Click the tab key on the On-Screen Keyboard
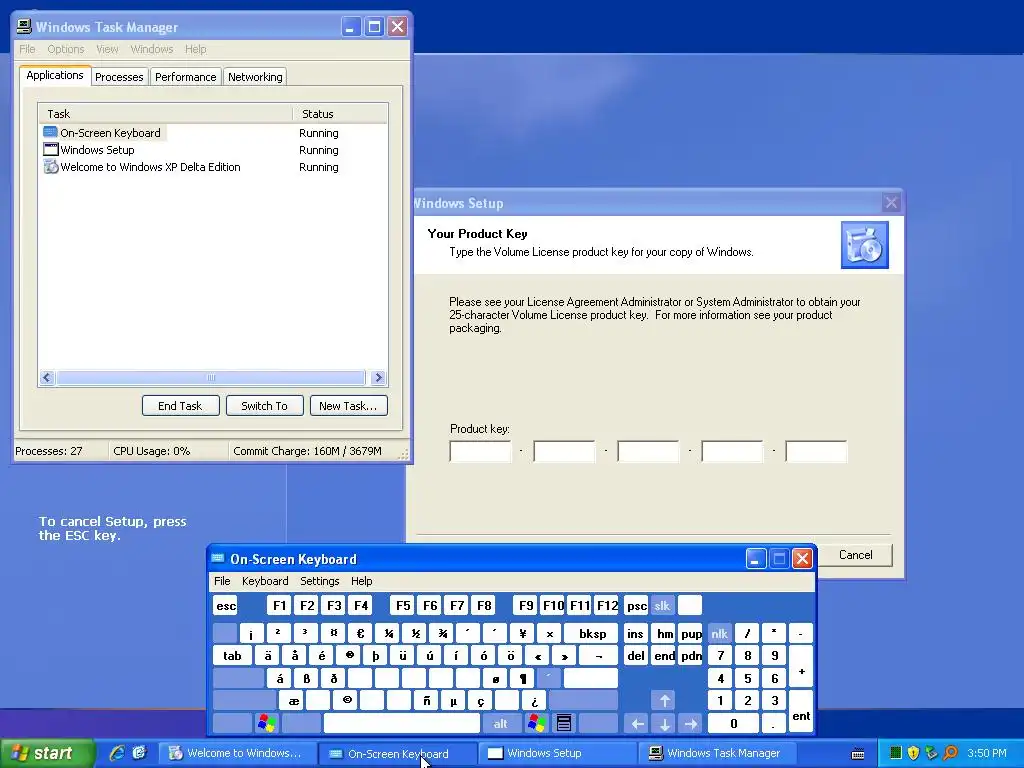 (232, 656)
